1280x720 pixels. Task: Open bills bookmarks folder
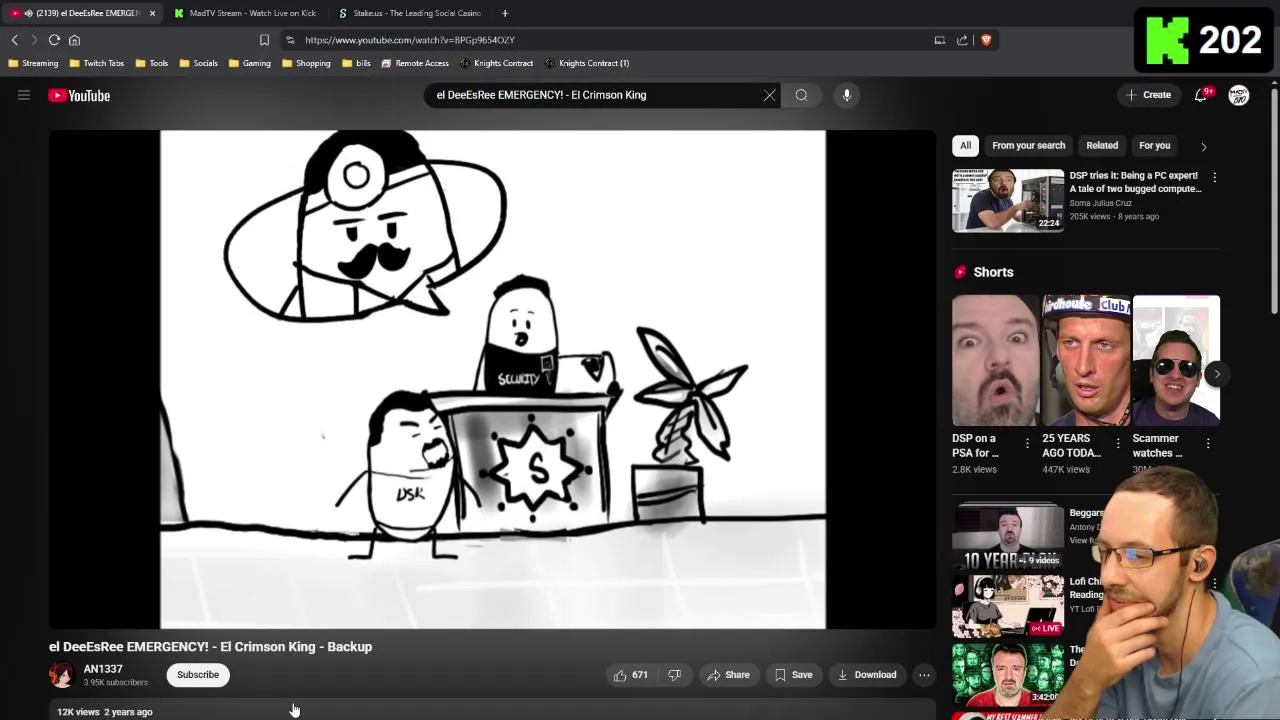click(355, 63)
